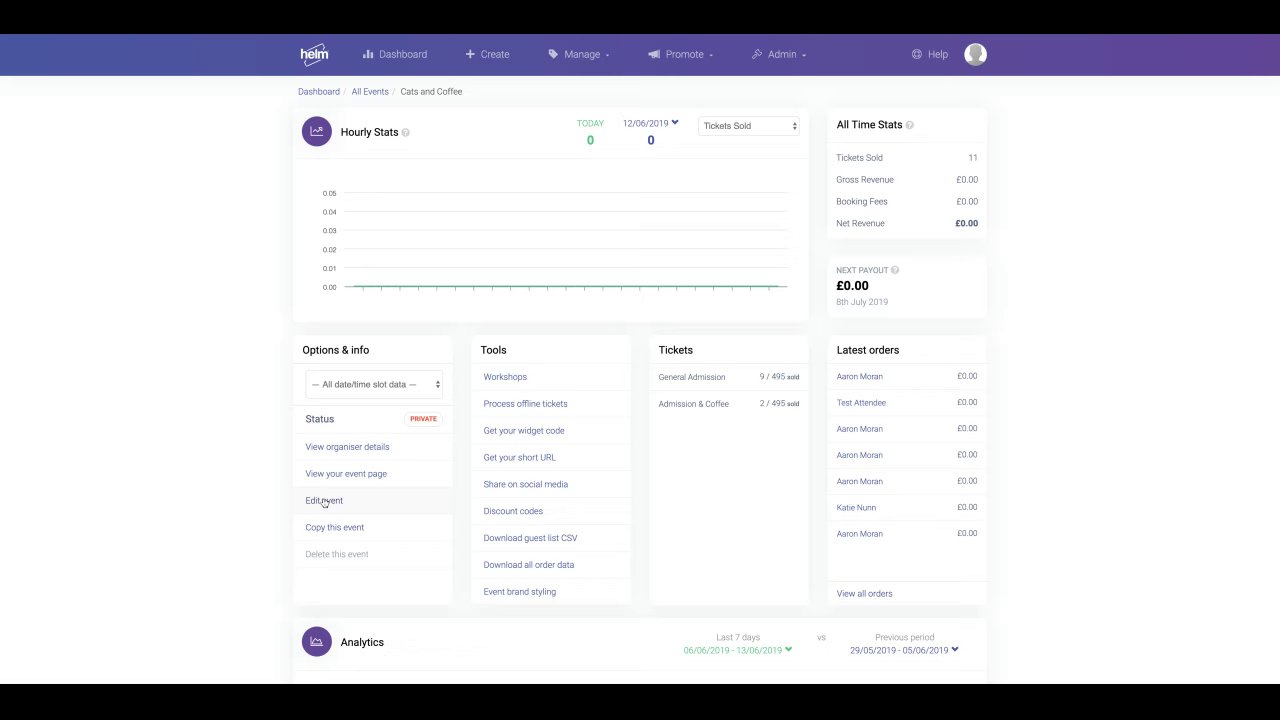Open Process offline tickets
The image size is (1280, 720).
click(x=525, y=404)
